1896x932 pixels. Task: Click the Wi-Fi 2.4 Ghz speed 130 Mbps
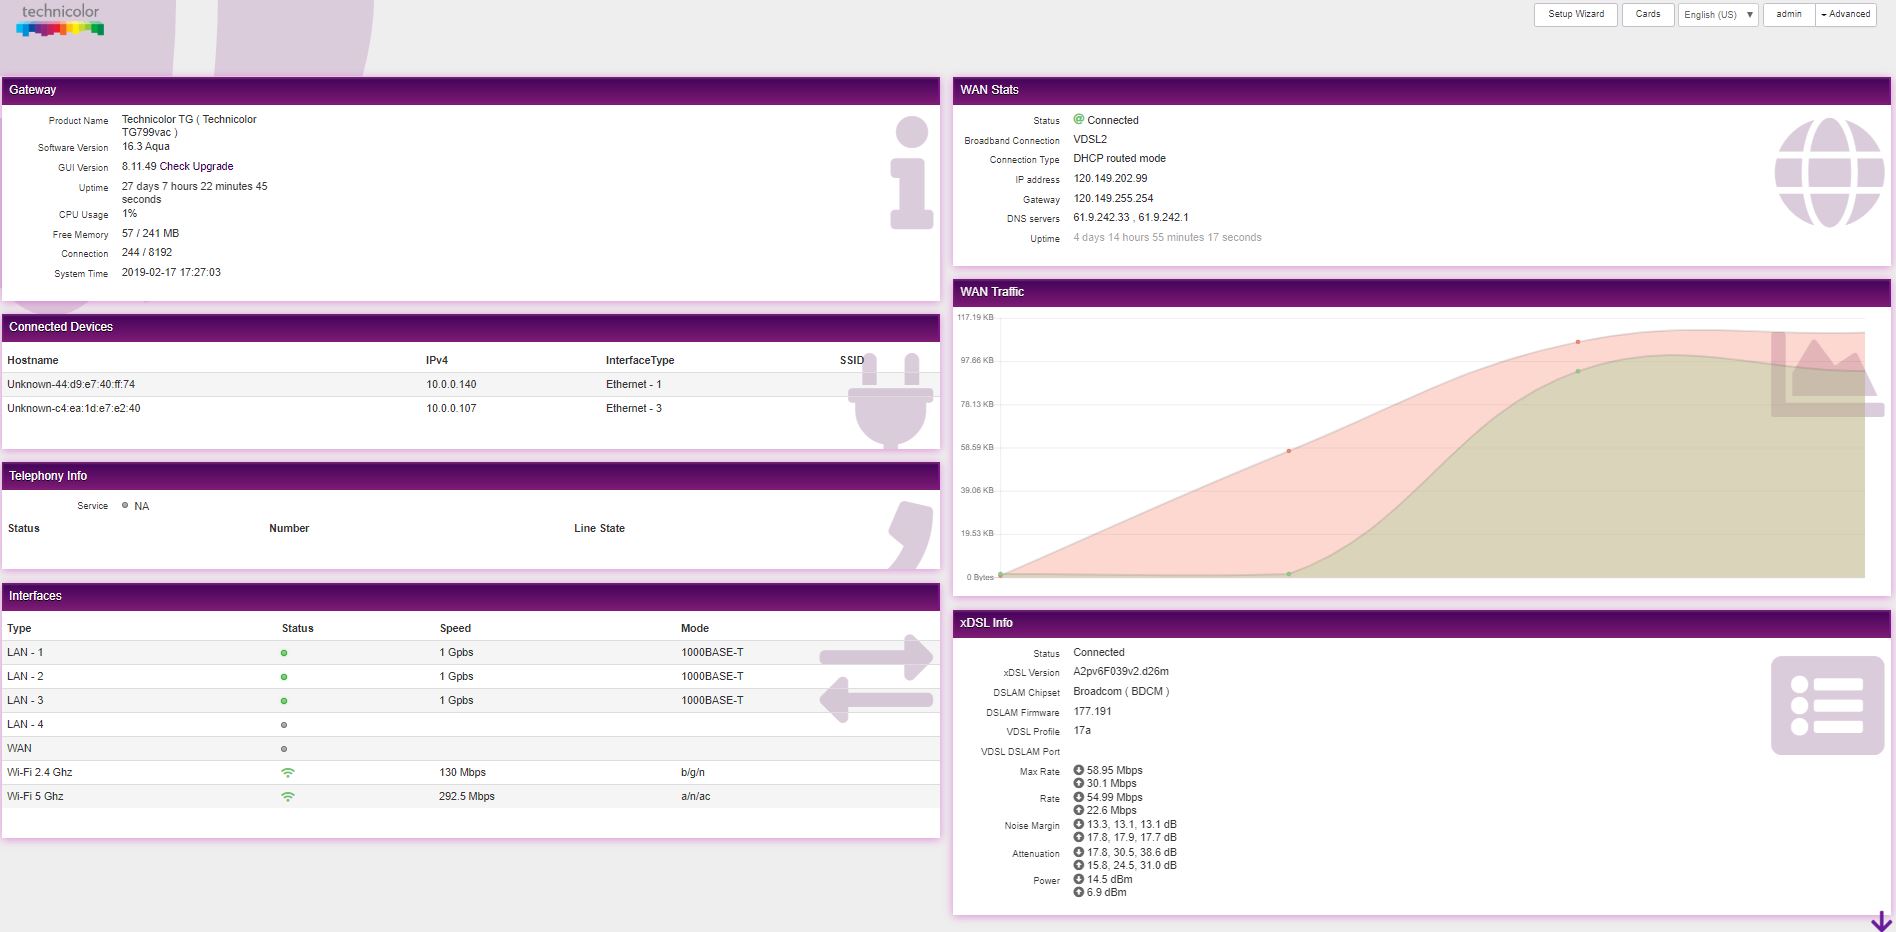pyautogui.click(x=462, y=773)
